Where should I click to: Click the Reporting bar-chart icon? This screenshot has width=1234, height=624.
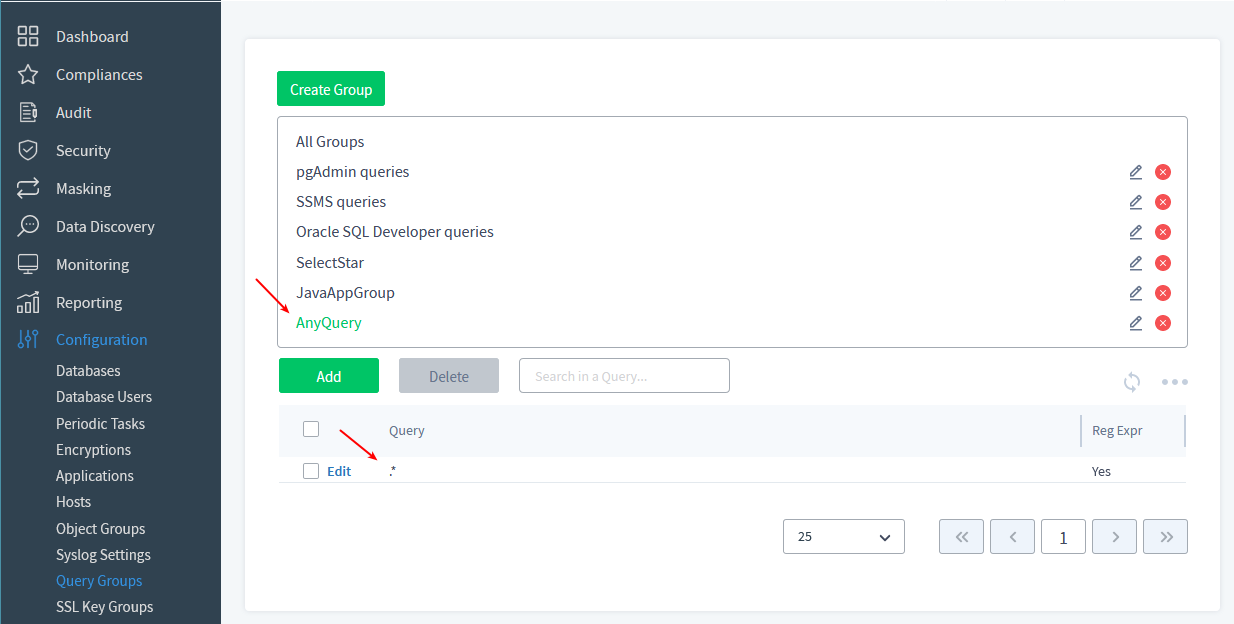point(27,302)
